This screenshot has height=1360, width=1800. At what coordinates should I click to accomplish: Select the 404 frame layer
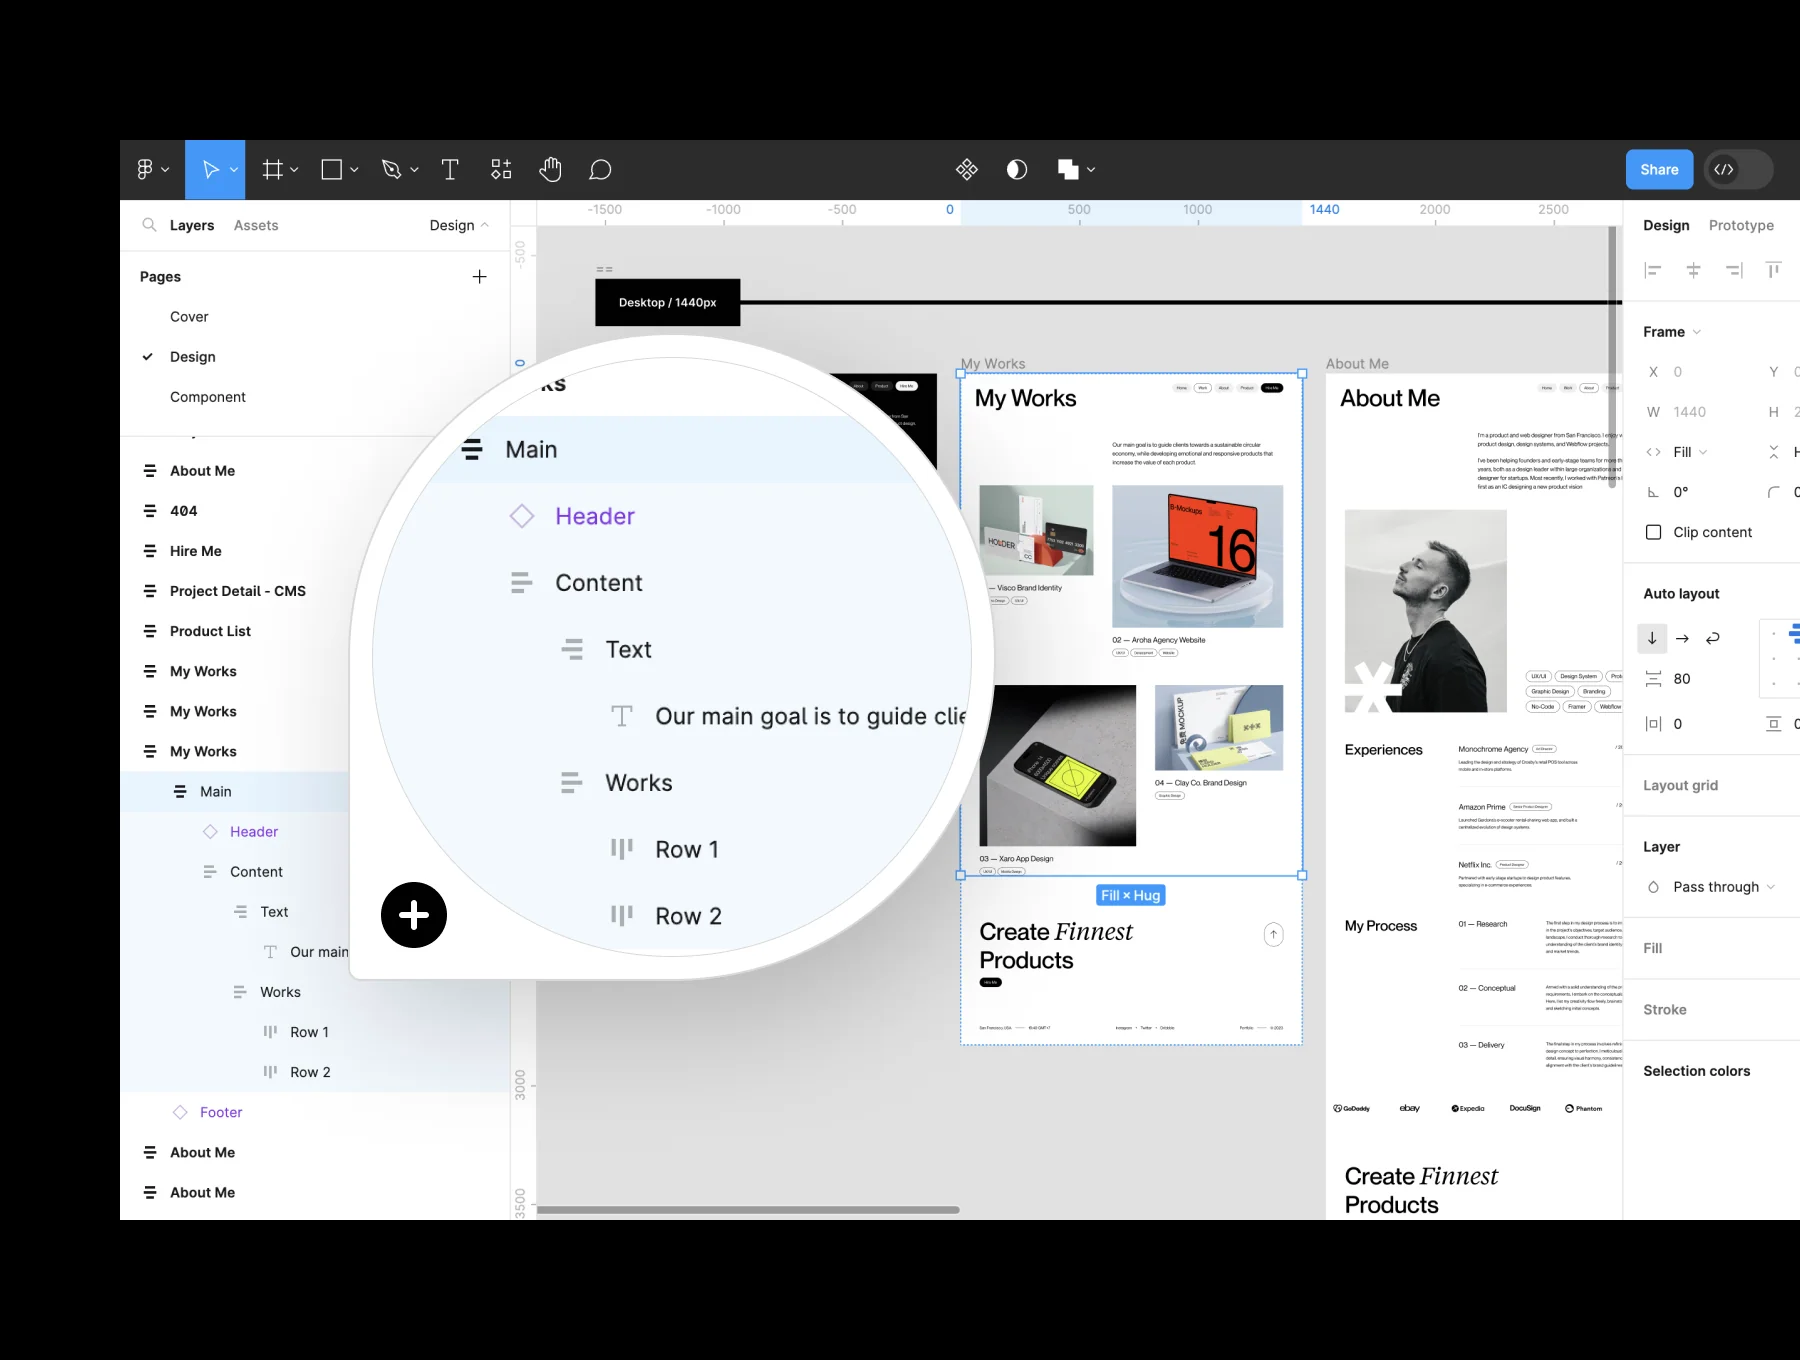click(184, 511)
